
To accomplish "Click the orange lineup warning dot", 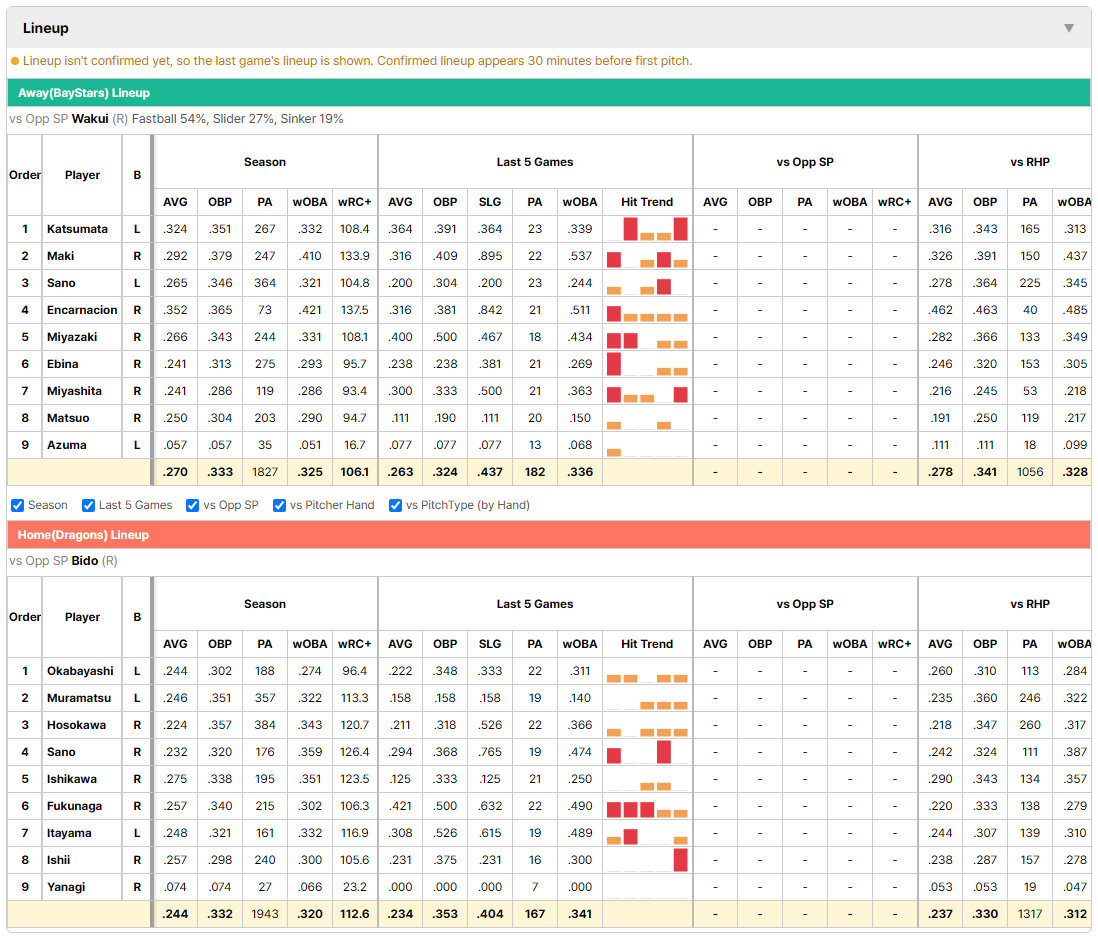I will (15, 61).
